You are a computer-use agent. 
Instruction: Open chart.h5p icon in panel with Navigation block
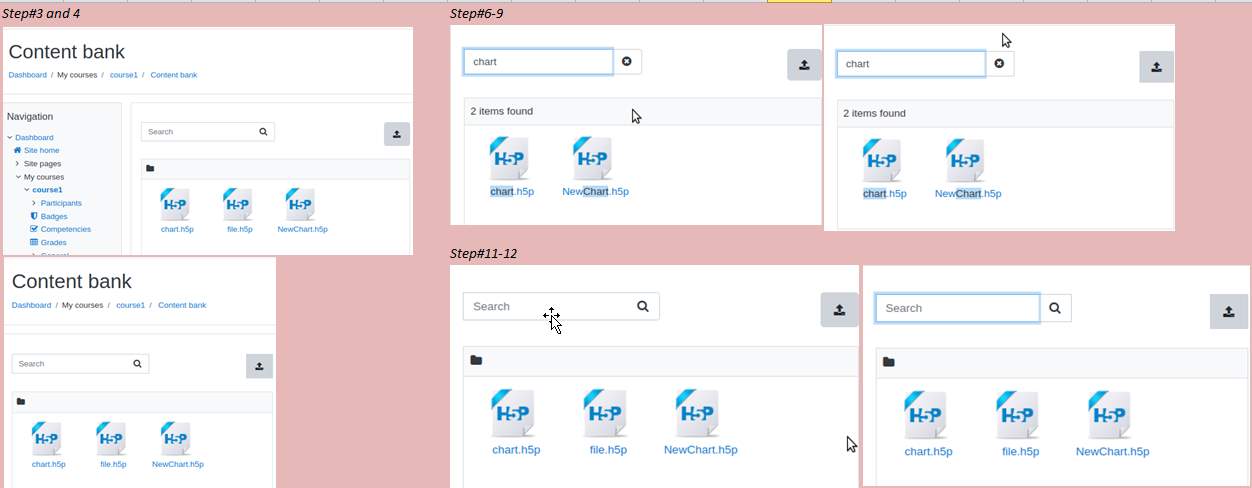[x=175, y=204]
